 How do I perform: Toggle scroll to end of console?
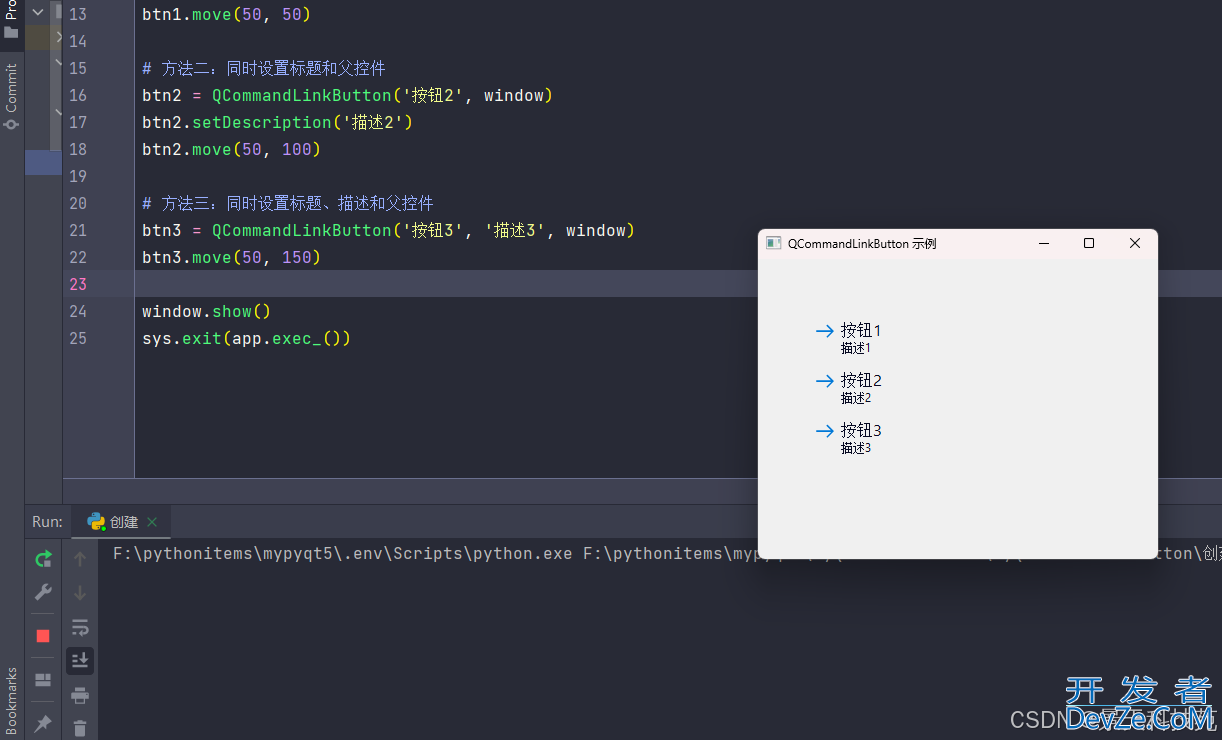(80, 661)
